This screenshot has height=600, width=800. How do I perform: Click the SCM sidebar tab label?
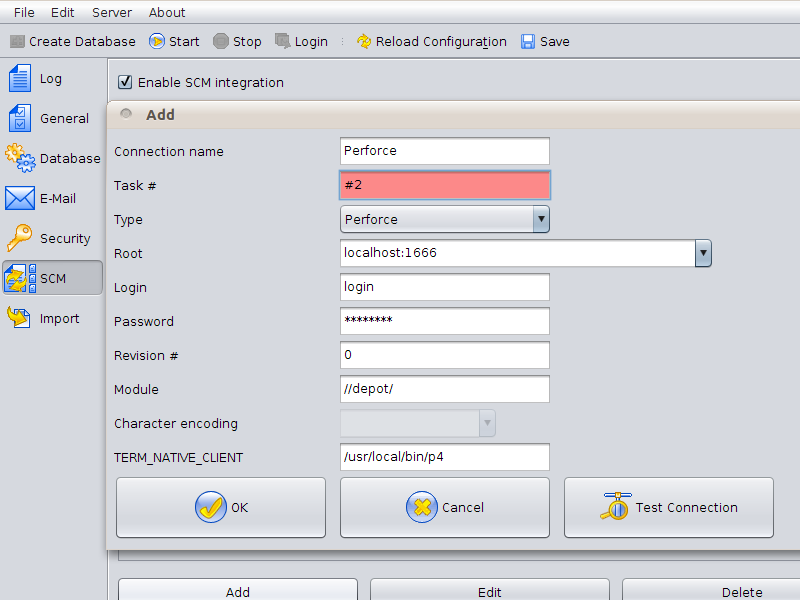point(53,279)
